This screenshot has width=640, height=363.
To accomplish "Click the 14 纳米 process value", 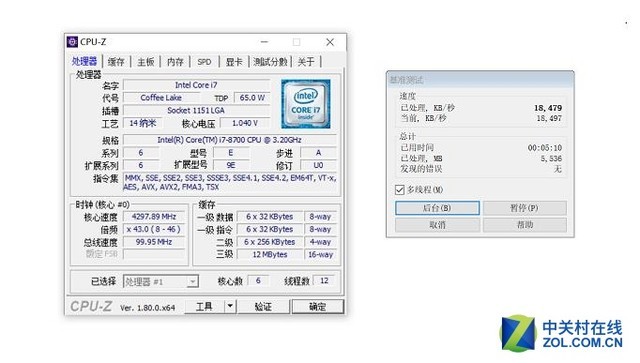I will pos(143,123).
